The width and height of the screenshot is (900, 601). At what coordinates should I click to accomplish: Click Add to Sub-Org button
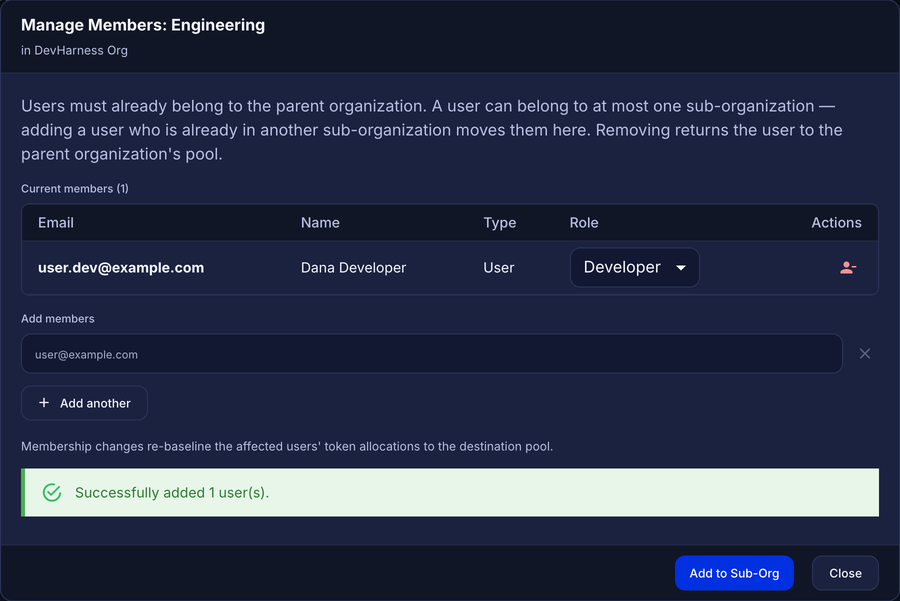coord(734,573)
